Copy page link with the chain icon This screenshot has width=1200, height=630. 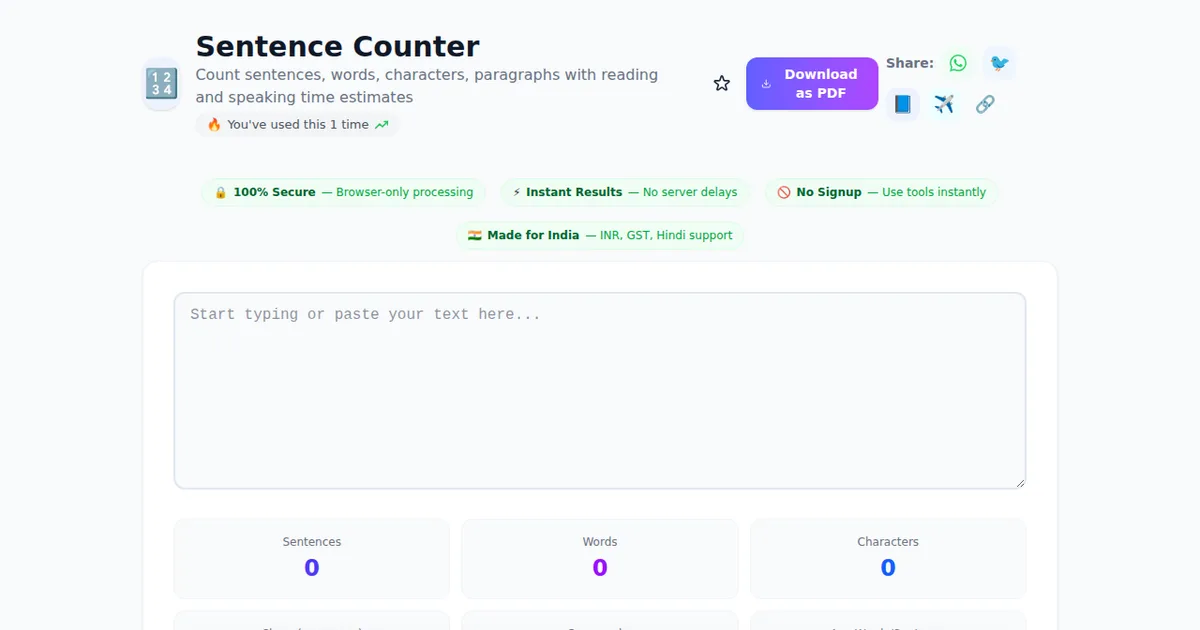pyautogui.click(x=985, y=104)
